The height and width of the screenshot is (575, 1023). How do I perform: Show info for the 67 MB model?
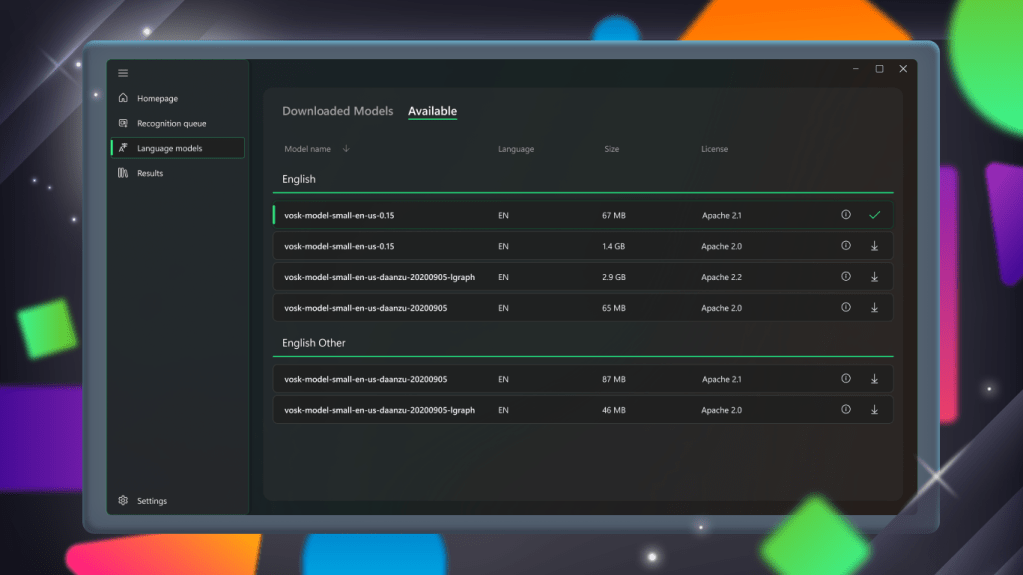(846, 215)
